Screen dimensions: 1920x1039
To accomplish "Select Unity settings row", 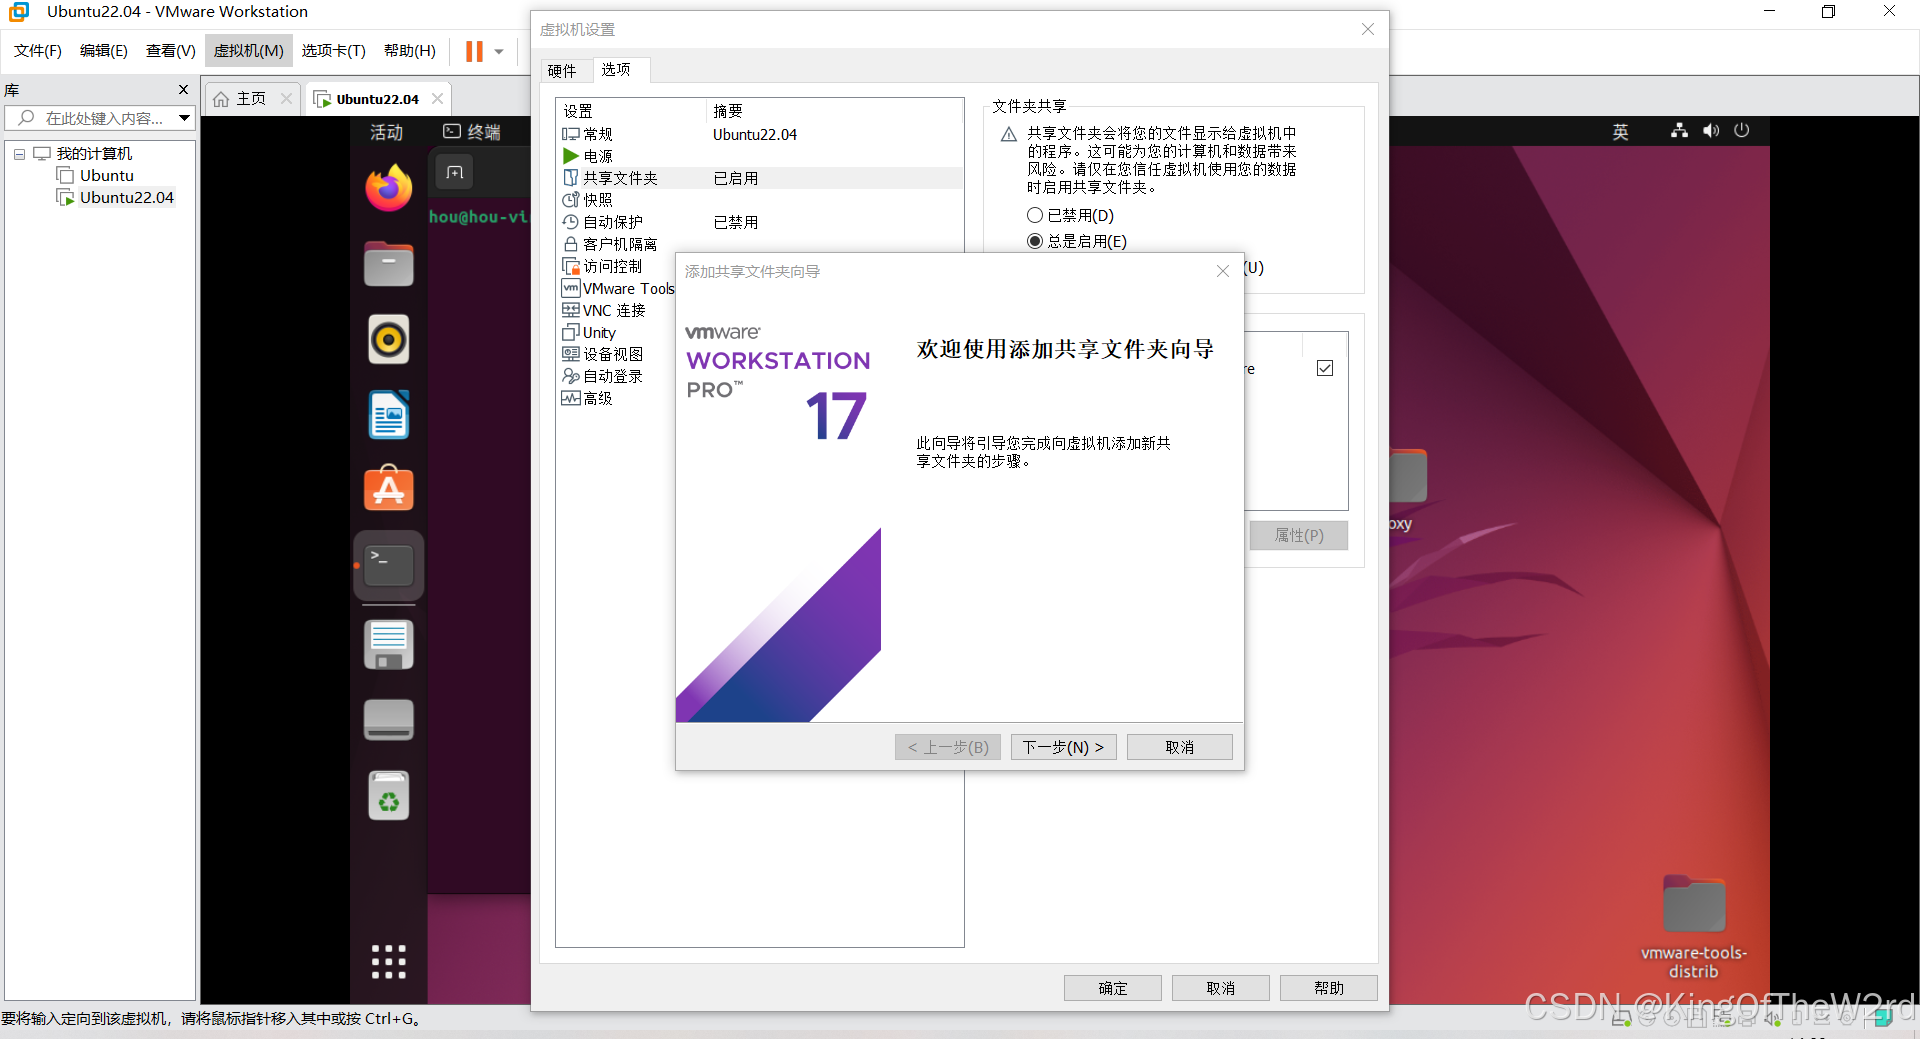I will [617, 332].
